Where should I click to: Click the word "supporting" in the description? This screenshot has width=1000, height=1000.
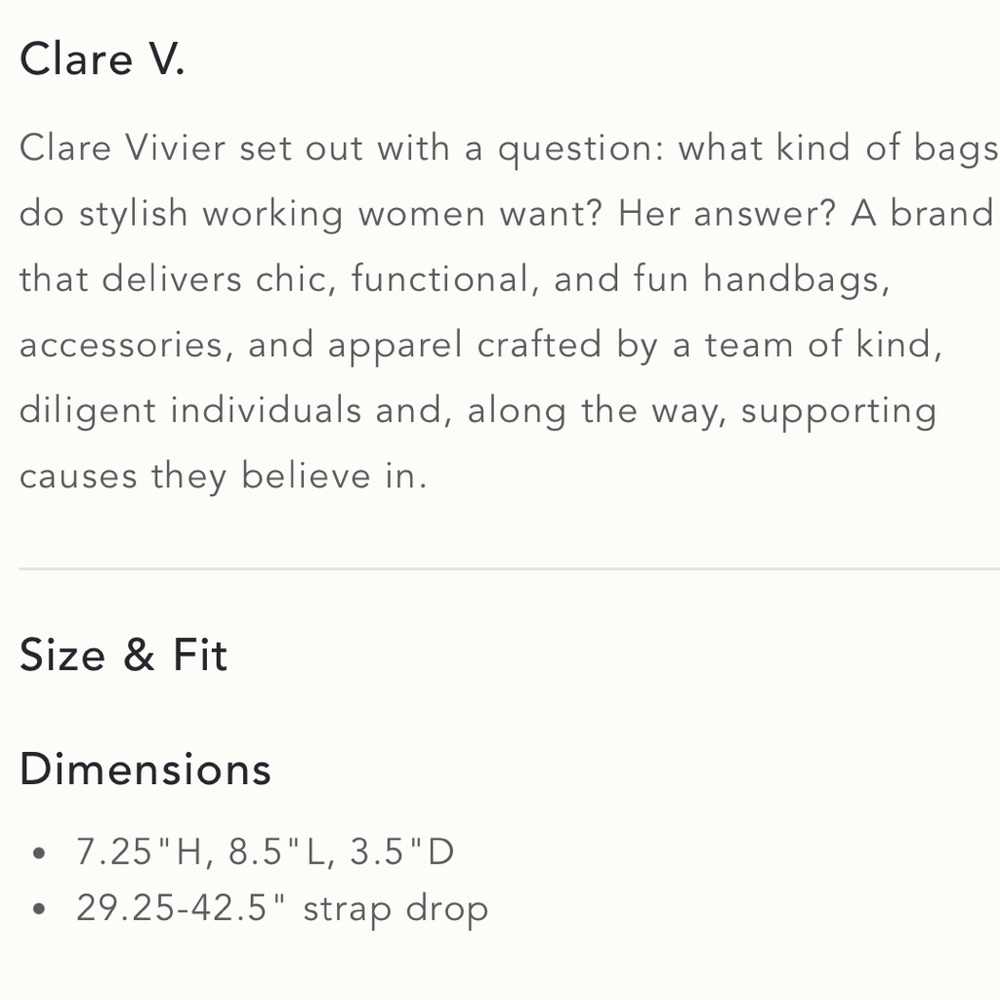838,412
